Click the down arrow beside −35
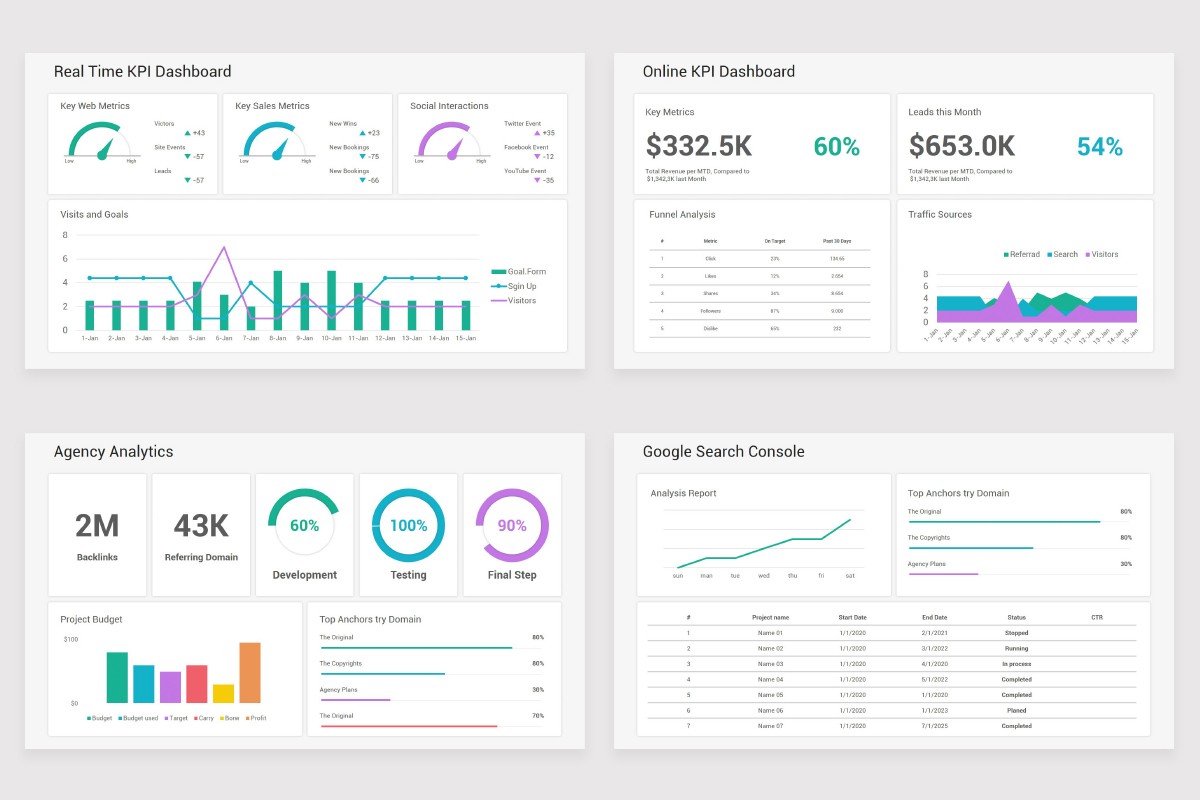The image size is (1200, 800). [537, 180]
